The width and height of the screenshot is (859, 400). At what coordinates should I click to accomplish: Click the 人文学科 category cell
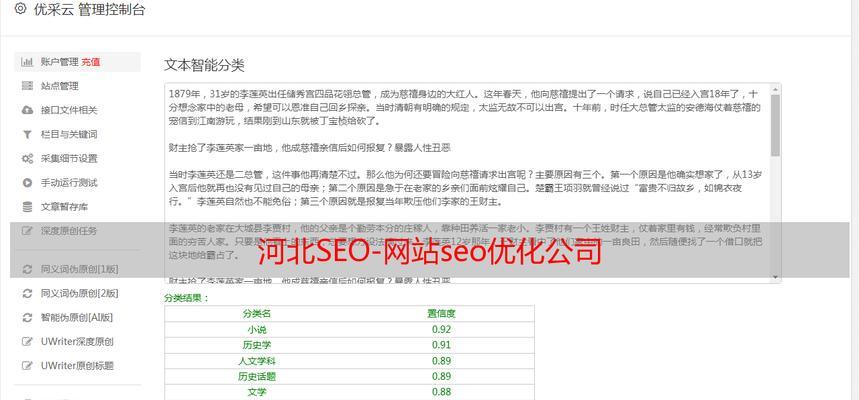[x=257, y=361]
